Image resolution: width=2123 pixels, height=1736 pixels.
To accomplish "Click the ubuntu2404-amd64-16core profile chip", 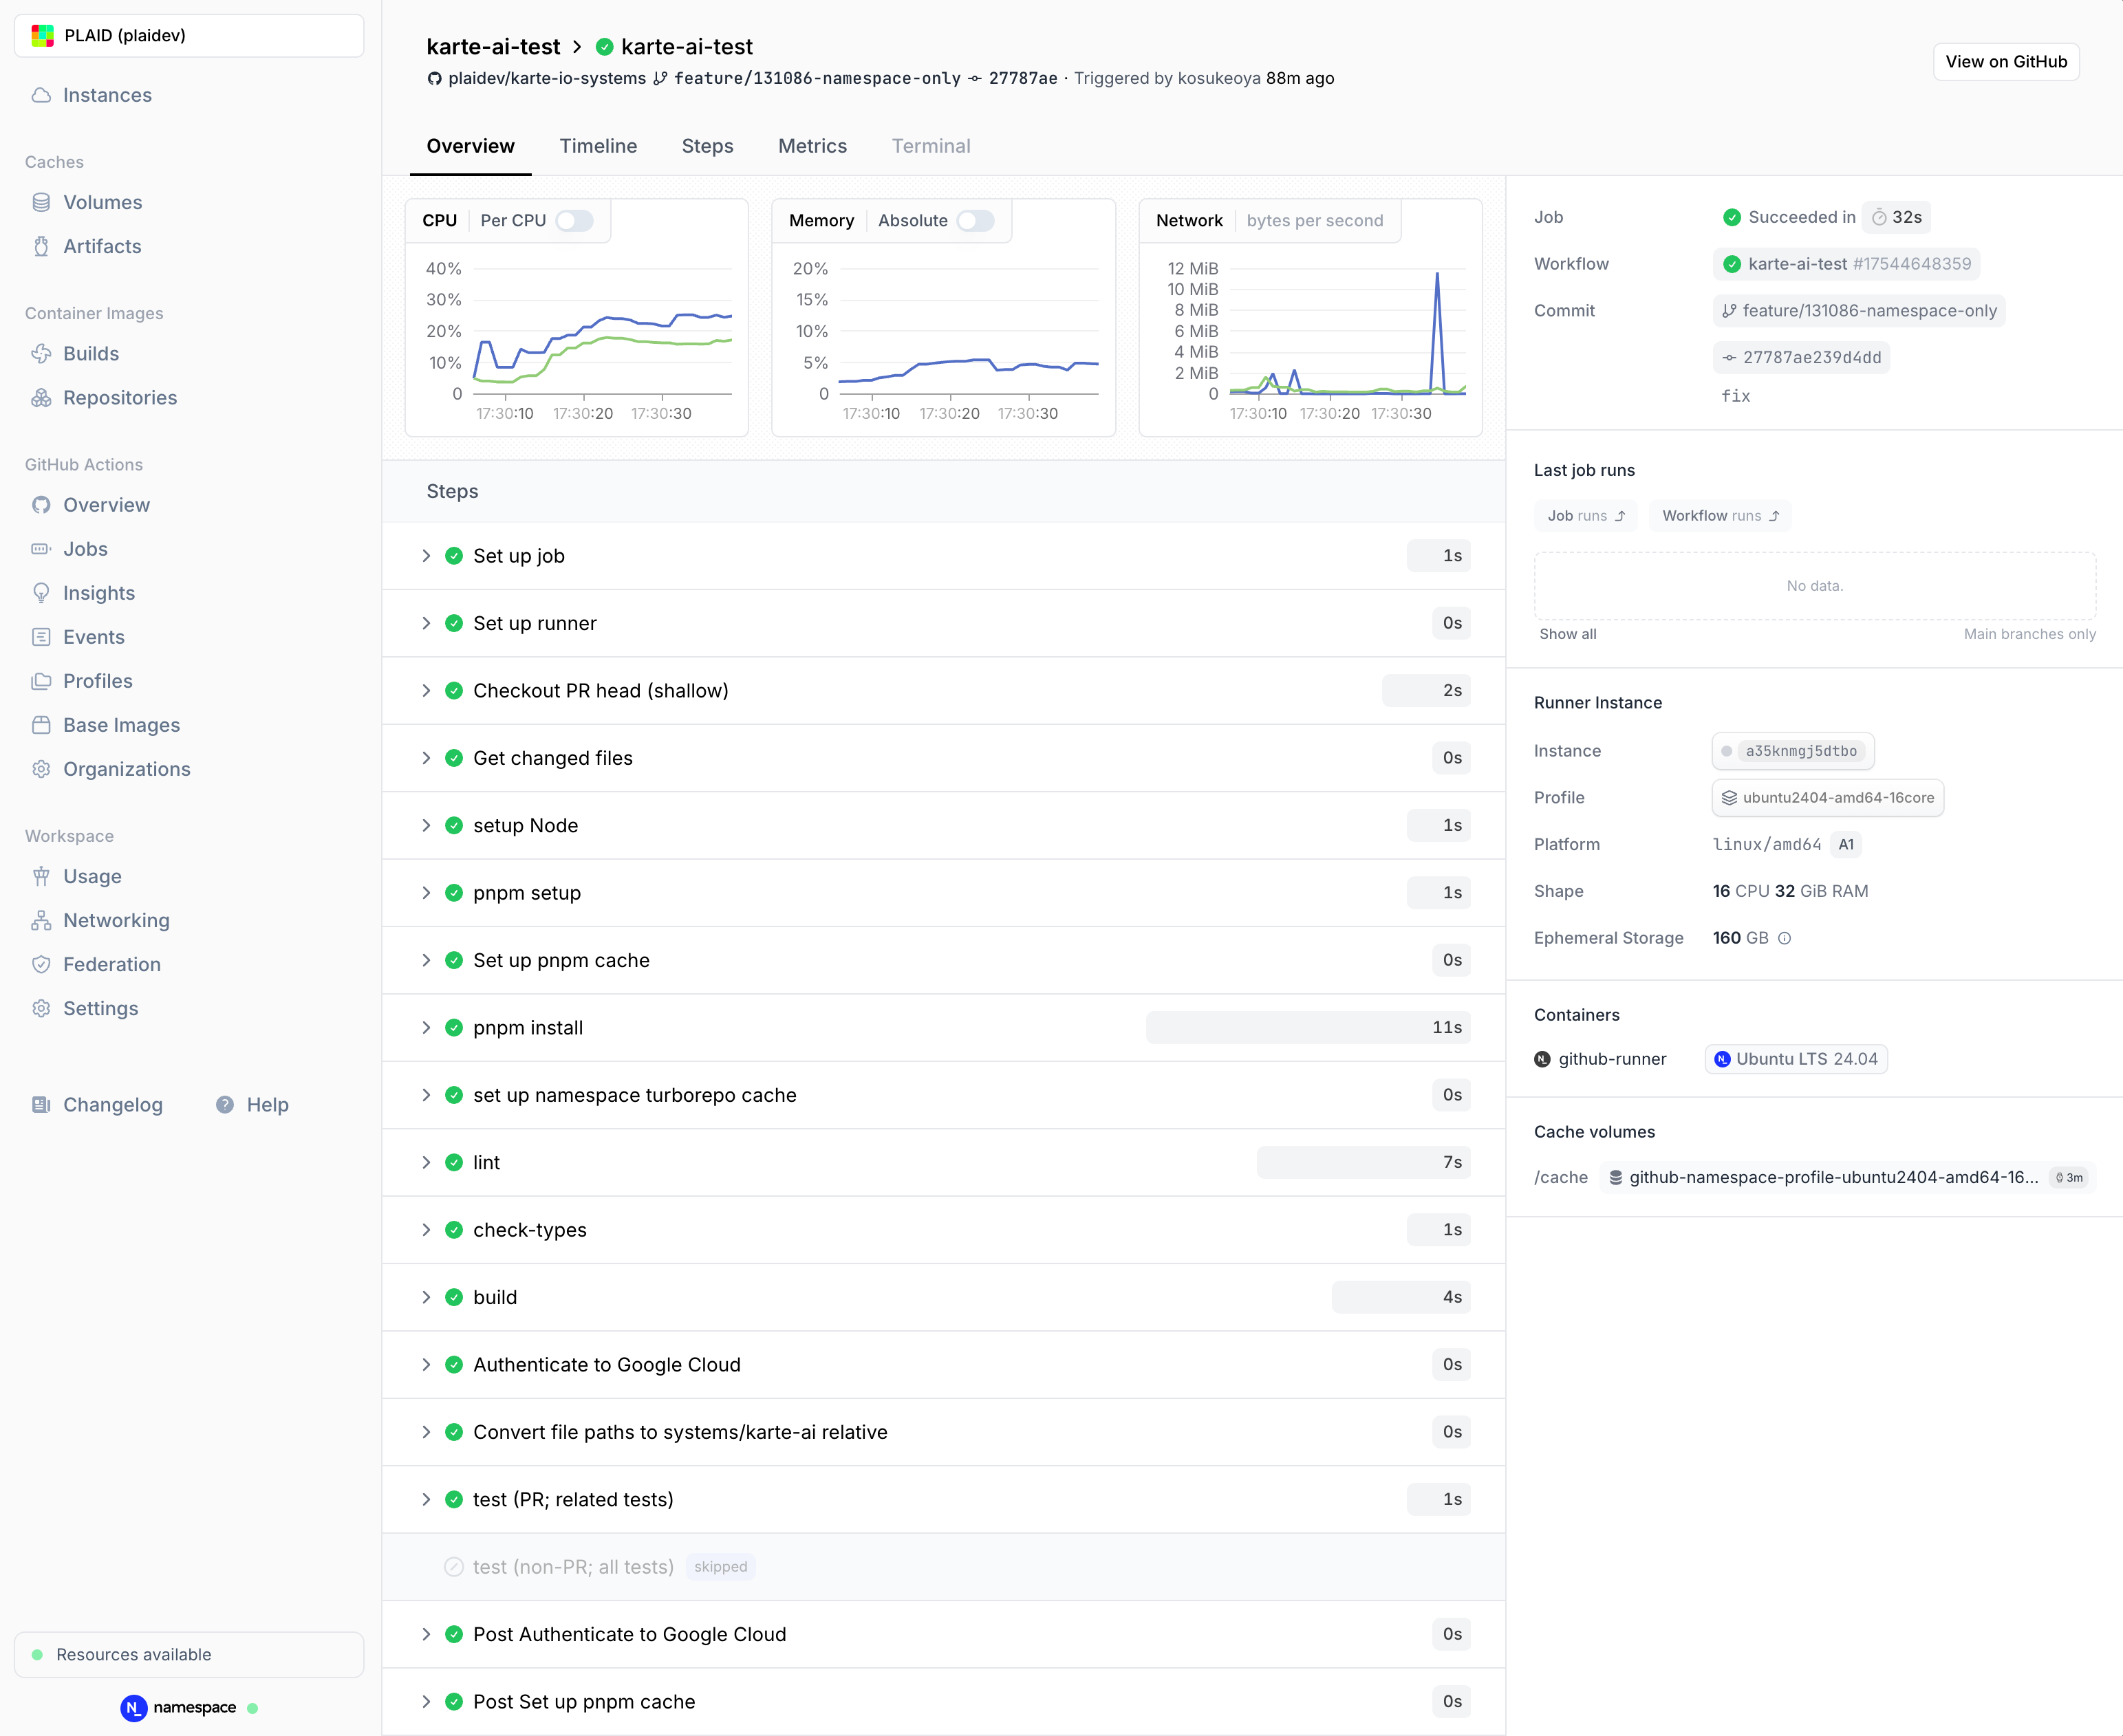I will 1827,798.
